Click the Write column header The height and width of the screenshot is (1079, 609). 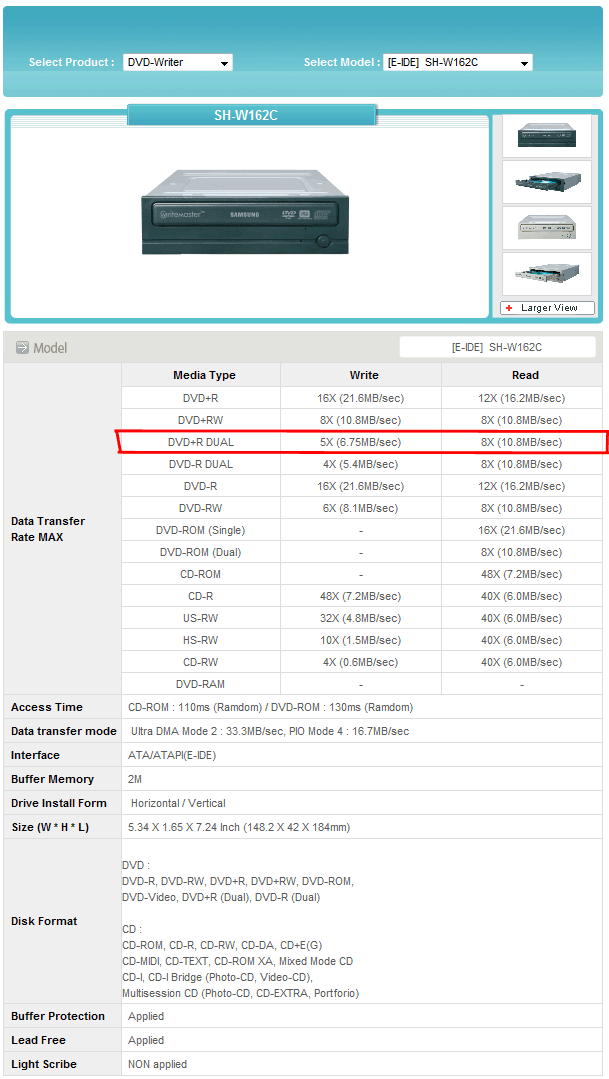pos(361,375)
